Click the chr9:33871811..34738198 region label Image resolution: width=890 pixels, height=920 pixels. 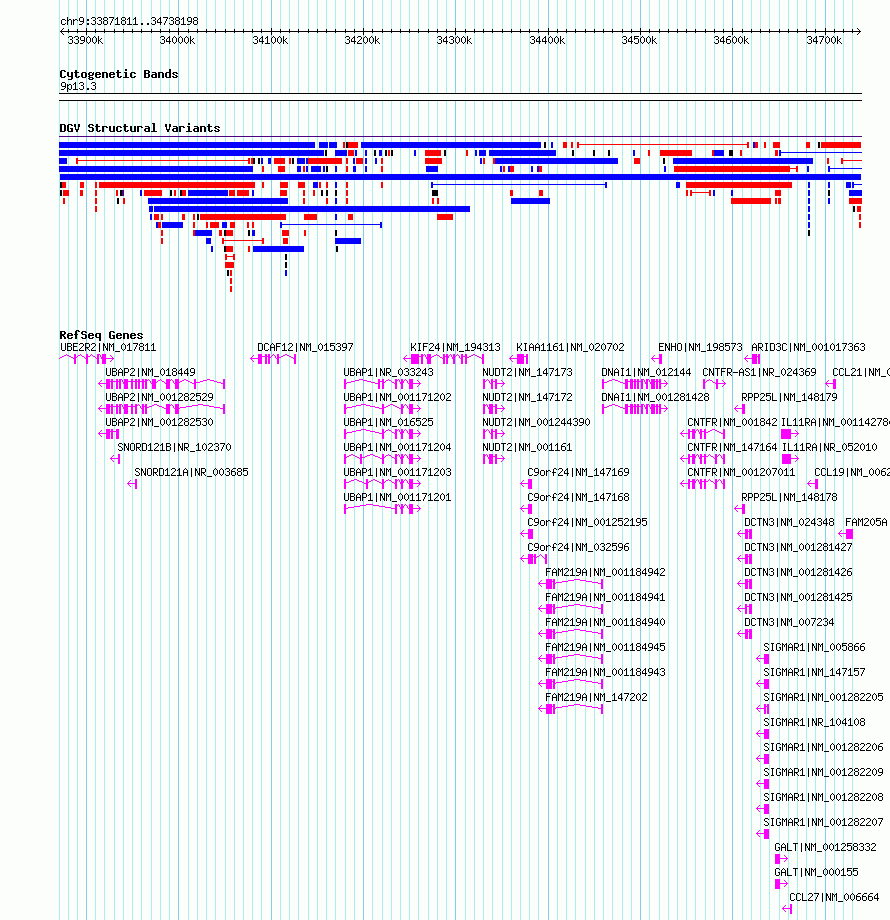pos(129,21)
